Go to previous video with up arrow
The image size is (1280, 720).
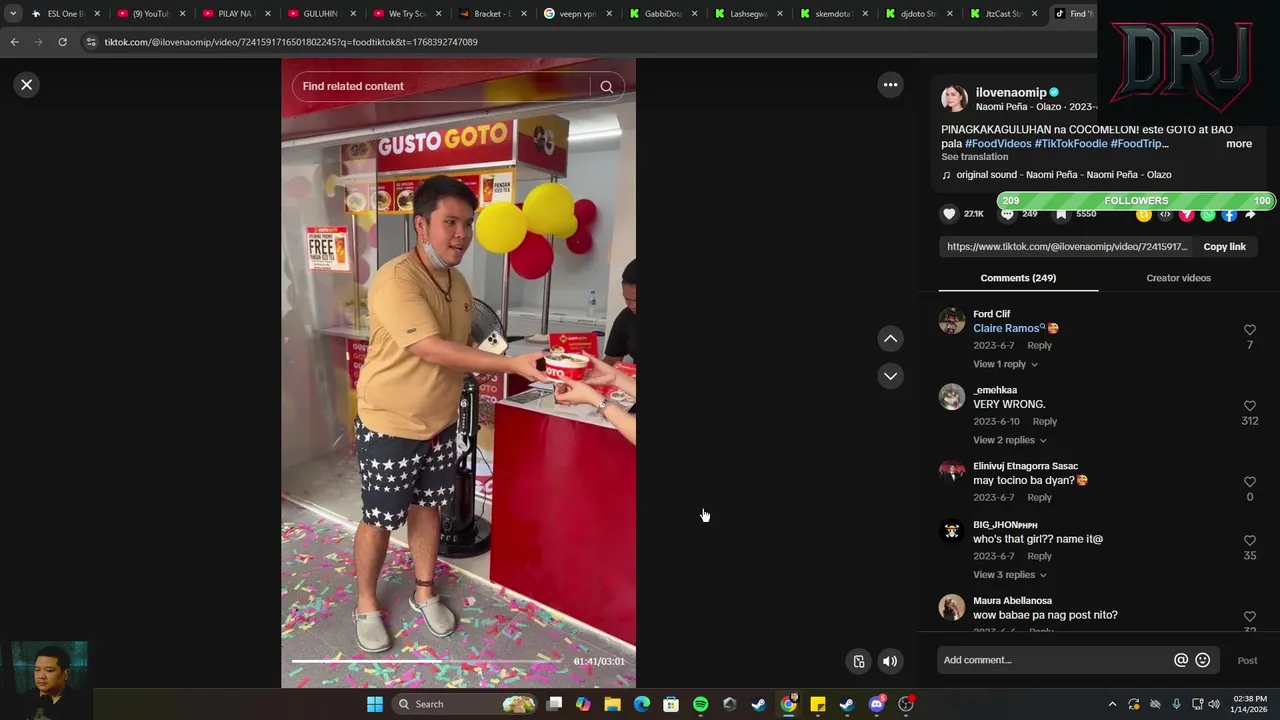(890, 339)
